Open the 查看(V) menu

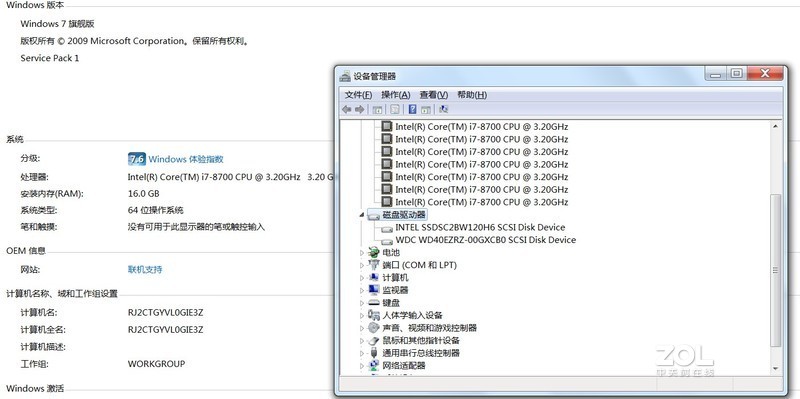pos(434,95)
